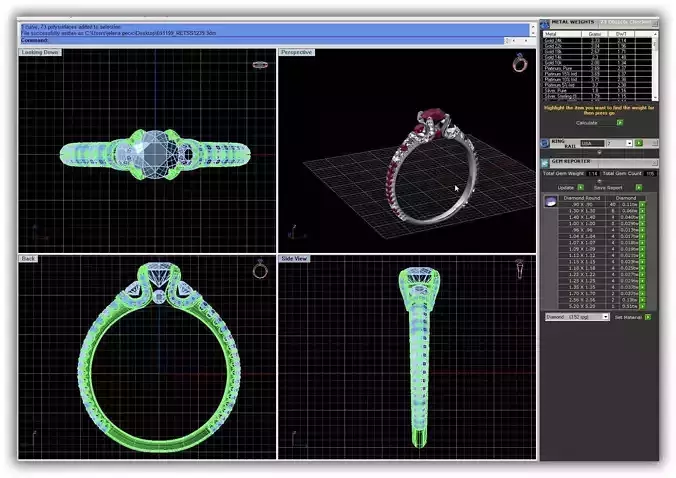The width and height of the screenshot is (676, 478).
Task: Click go button on 1.07 X 1.07 row
Action: [642, 243]
